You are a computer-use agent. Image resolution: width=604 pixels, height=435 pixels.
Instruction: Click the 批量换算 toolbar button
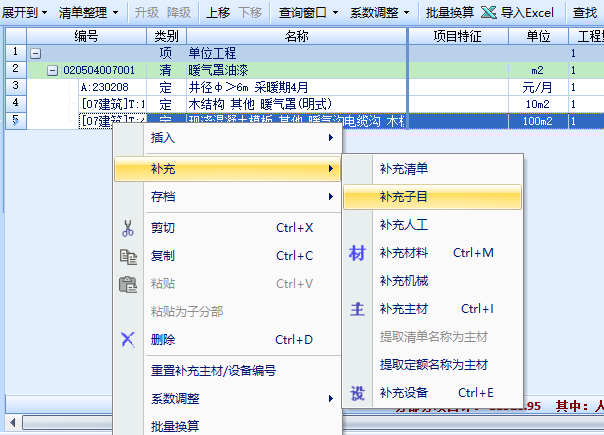[450, 13]
